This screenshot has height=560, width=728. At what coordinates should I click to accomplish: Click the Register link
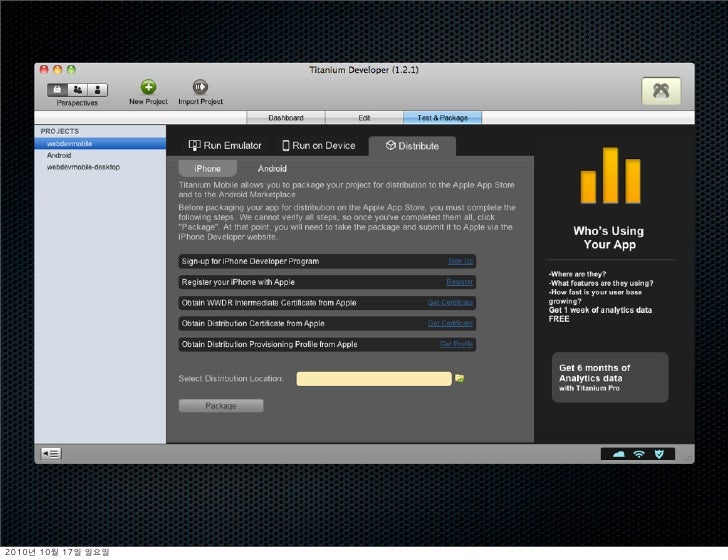tap(459, 282)
